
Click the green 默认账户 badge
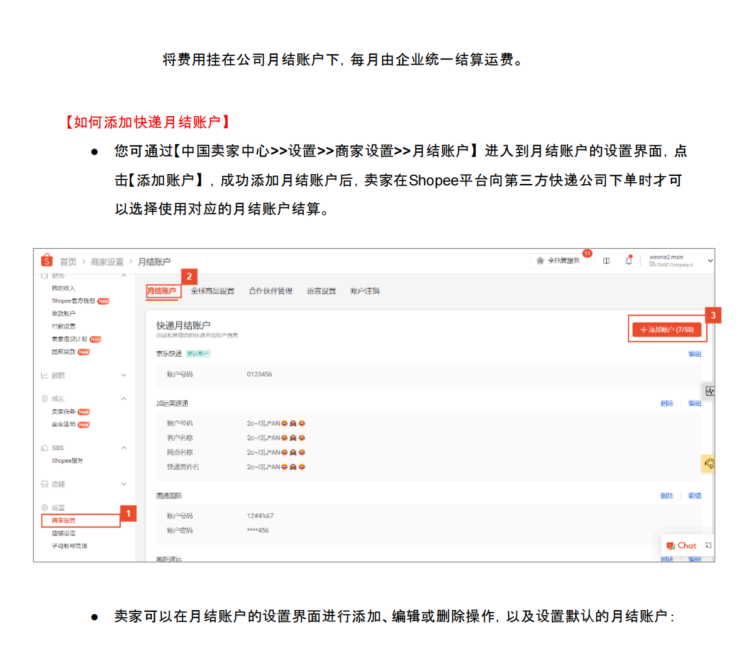point(198,353)
